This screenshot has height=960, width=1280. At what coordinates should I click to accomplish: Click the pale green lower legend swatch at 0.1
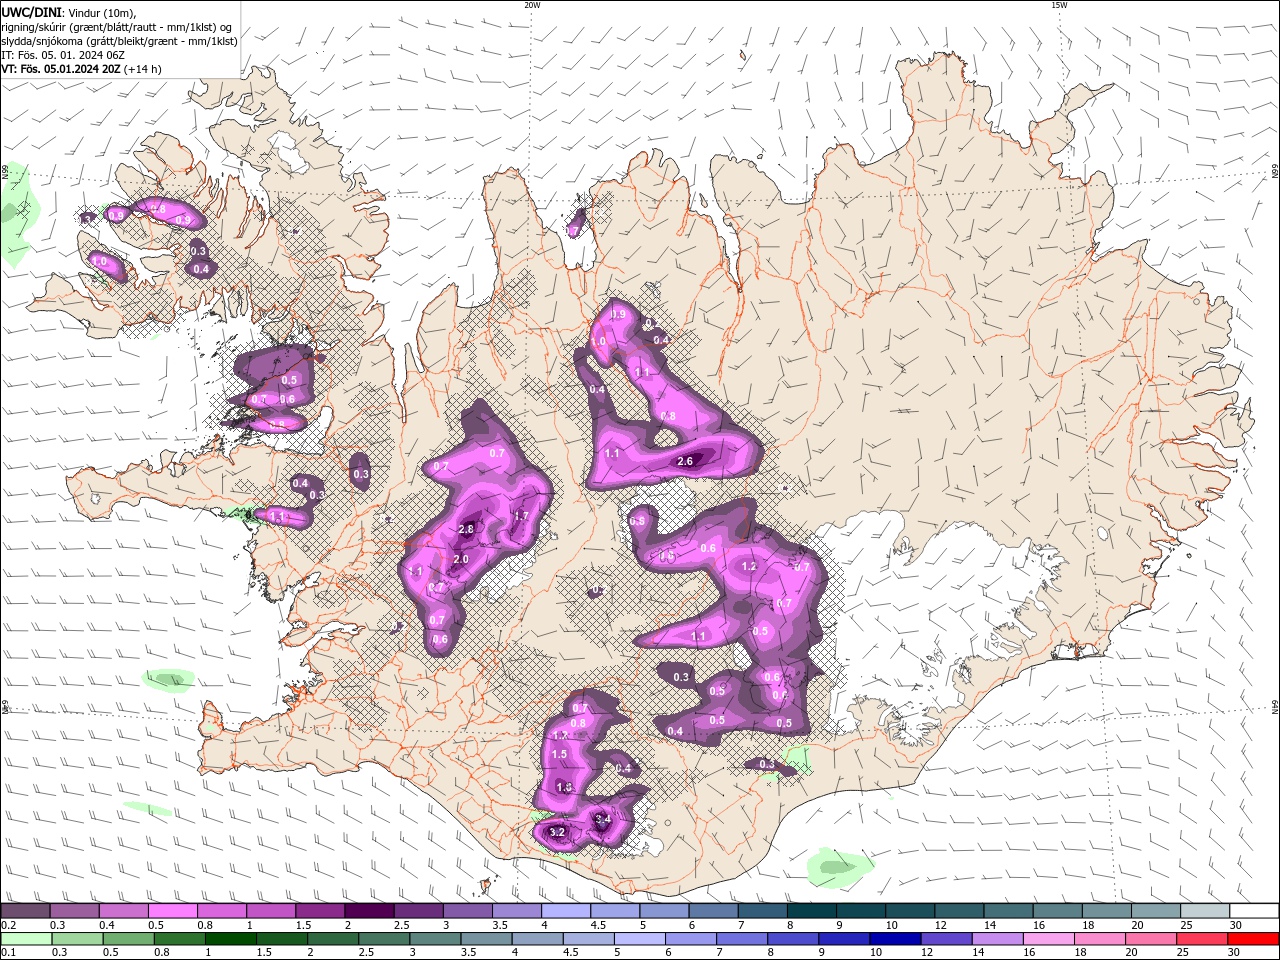click(x=27, y=939)
